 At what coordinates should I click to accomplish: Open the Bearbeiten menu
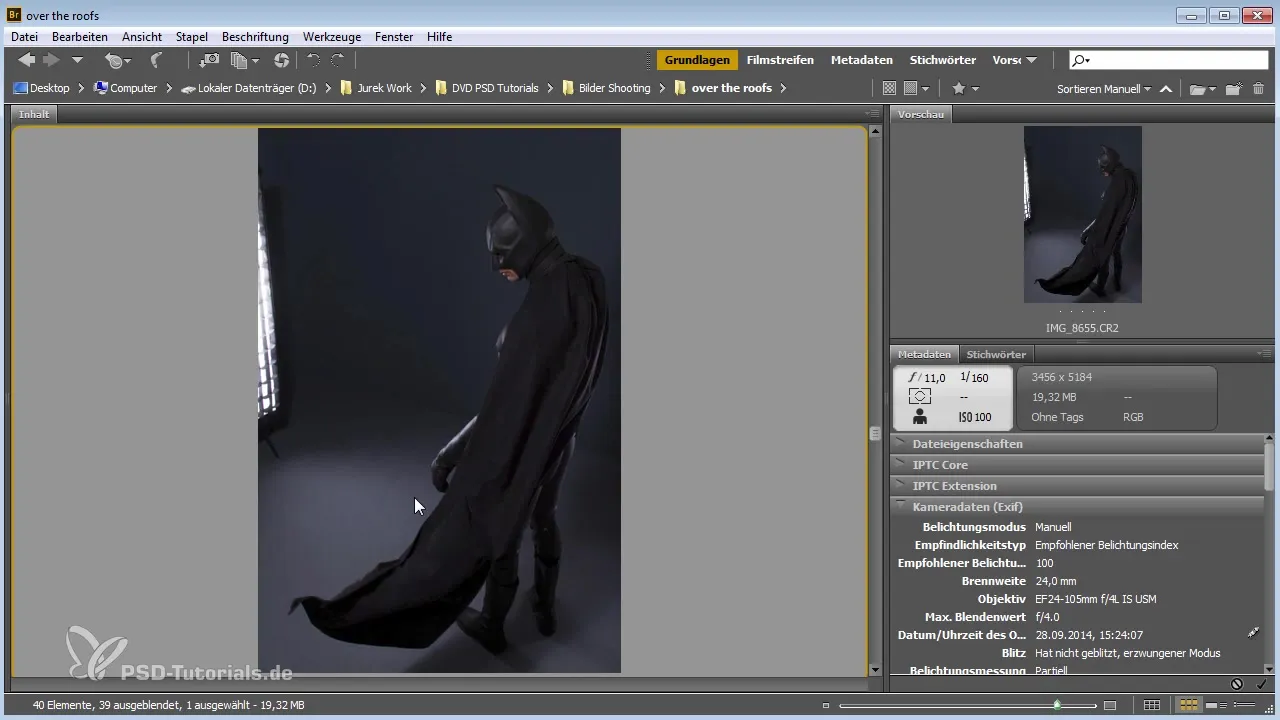(80, 37)
